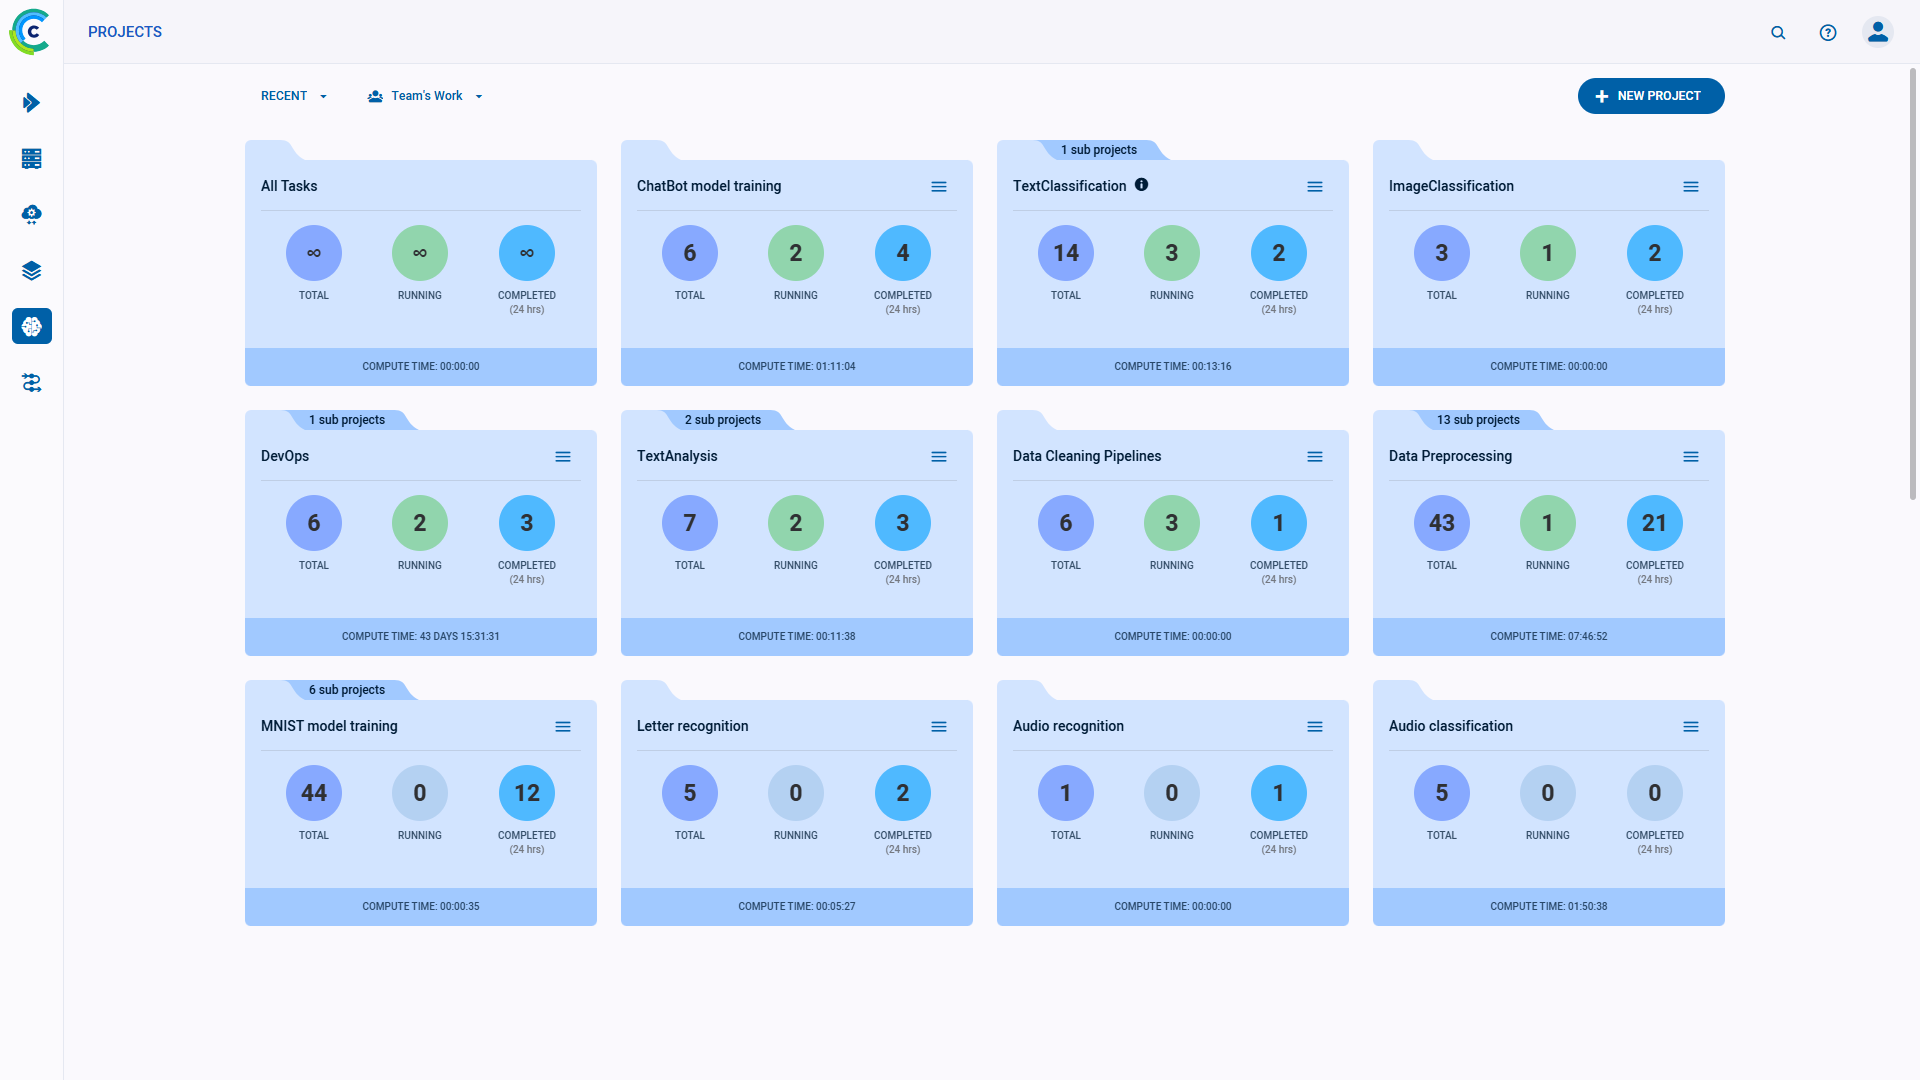Click the info icon on TextClassification card
This screenshot has height=1080, width=1920.
coord(1142,184)
